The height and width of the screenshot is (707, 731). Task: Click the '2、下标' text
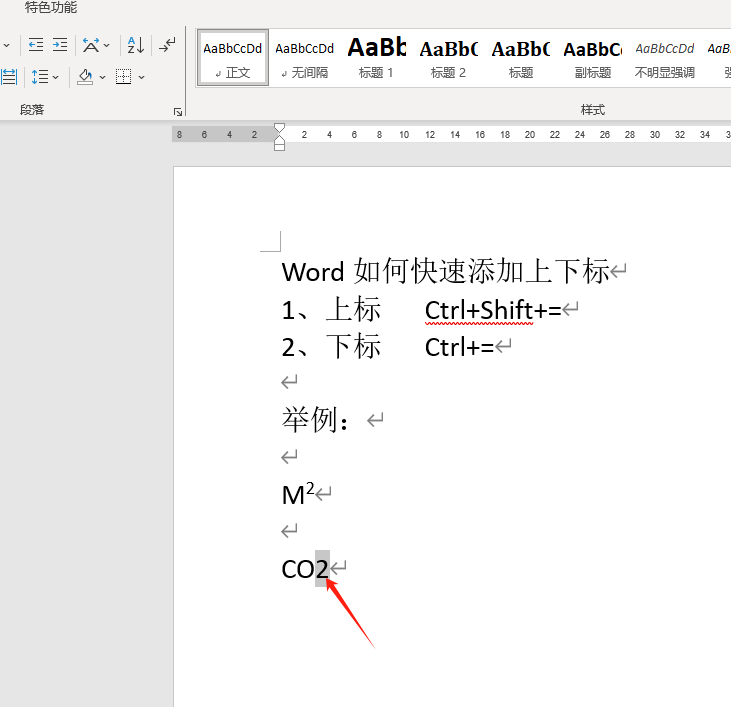point(331,347)
